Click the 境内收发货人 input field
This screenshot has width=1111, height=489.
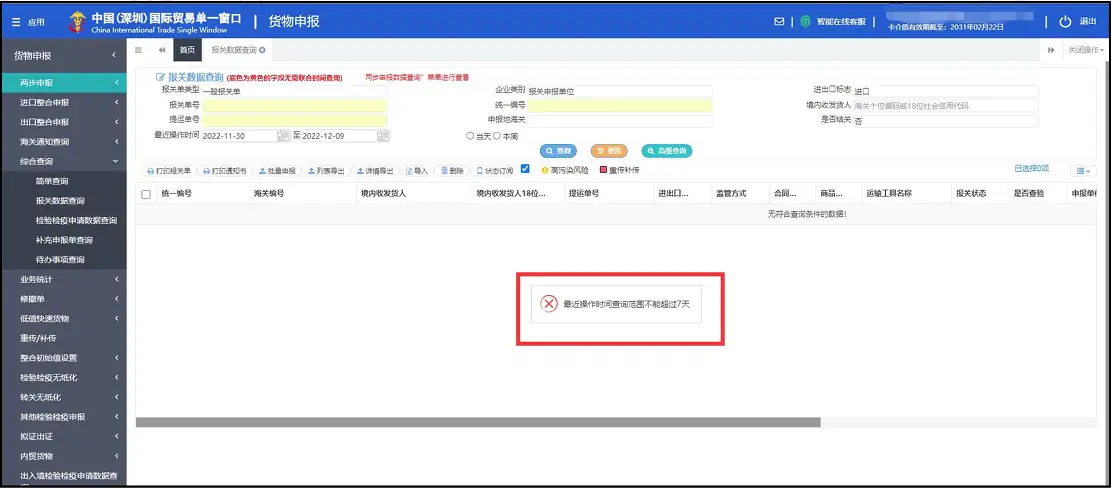946,106
